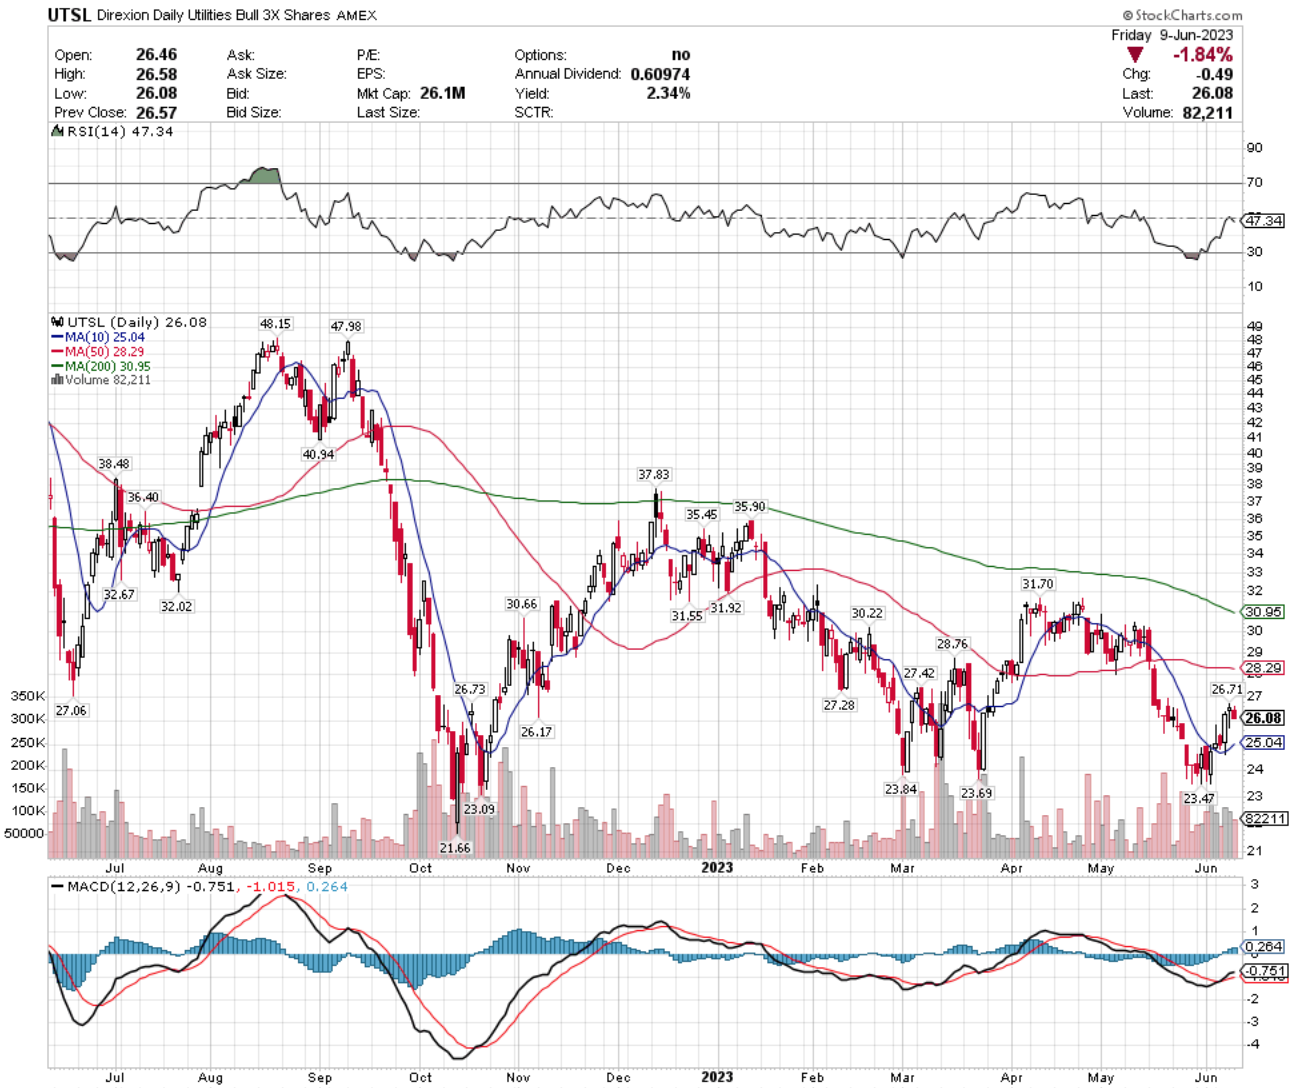Click the Options value no
Screen dimensions: 1294x1088
pos(681,55)
